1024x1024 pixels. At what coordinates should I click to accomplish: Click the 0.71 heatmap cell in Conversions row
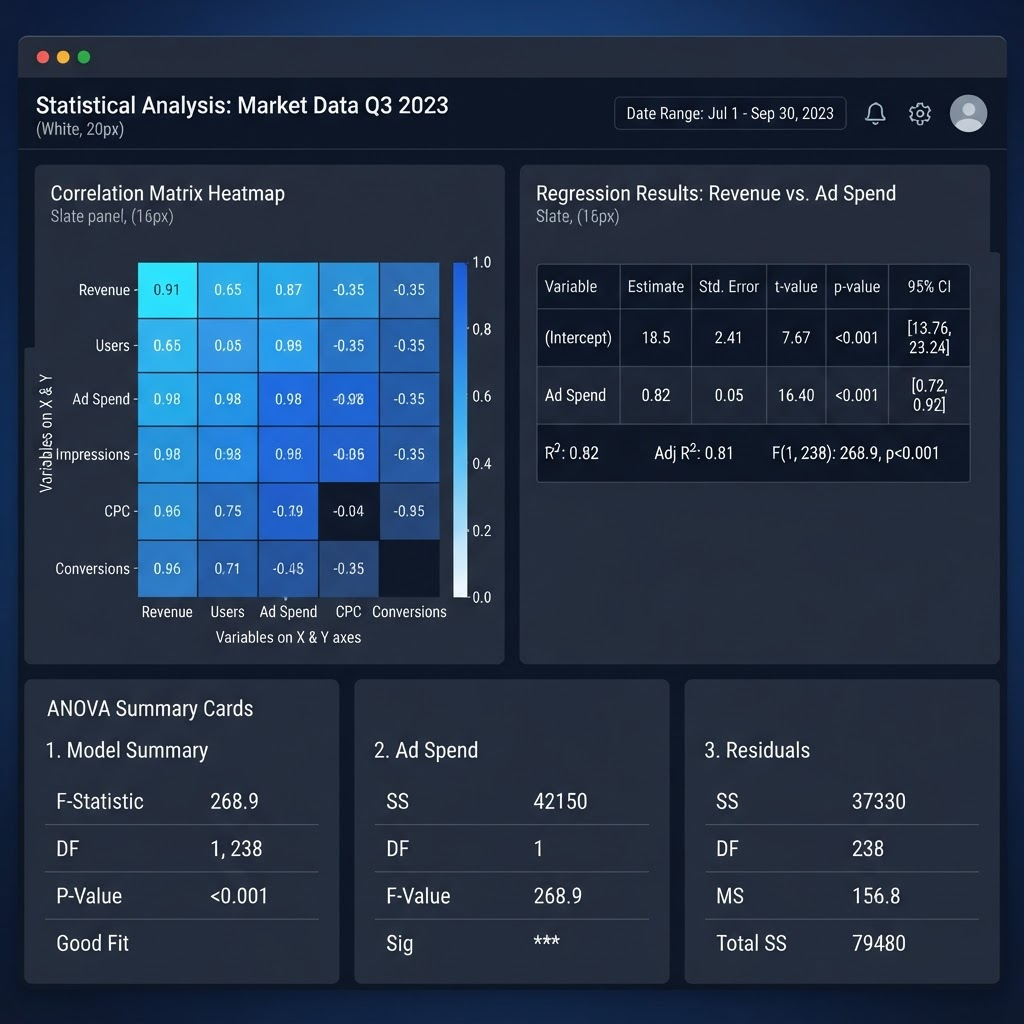(x=228, y=569)
